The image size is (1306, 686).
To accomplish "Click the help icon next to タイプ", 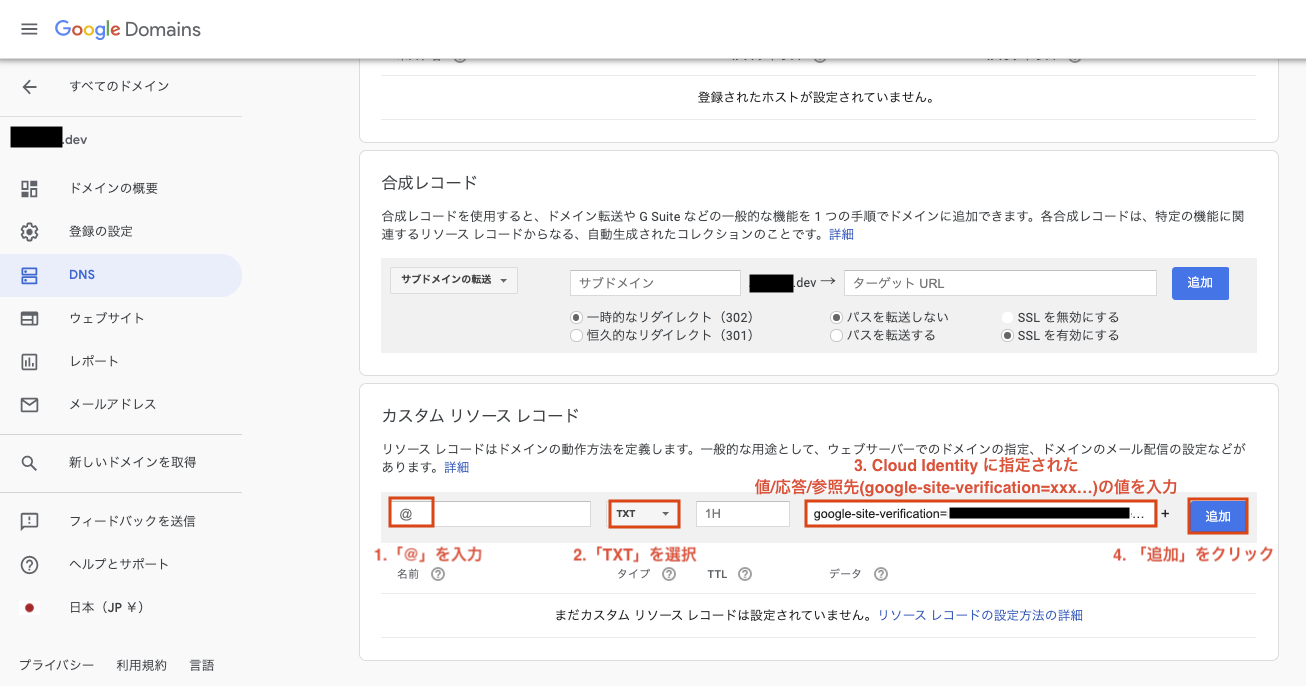I will tap(669, 574).
